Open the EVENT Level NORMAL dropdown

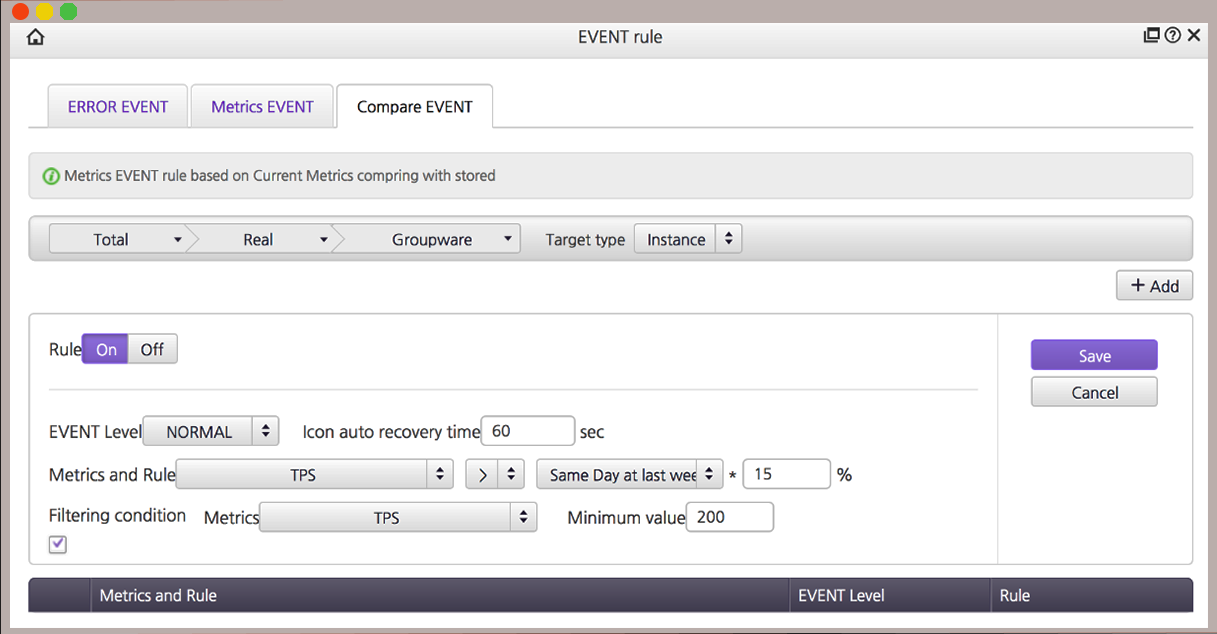[211, 432]
